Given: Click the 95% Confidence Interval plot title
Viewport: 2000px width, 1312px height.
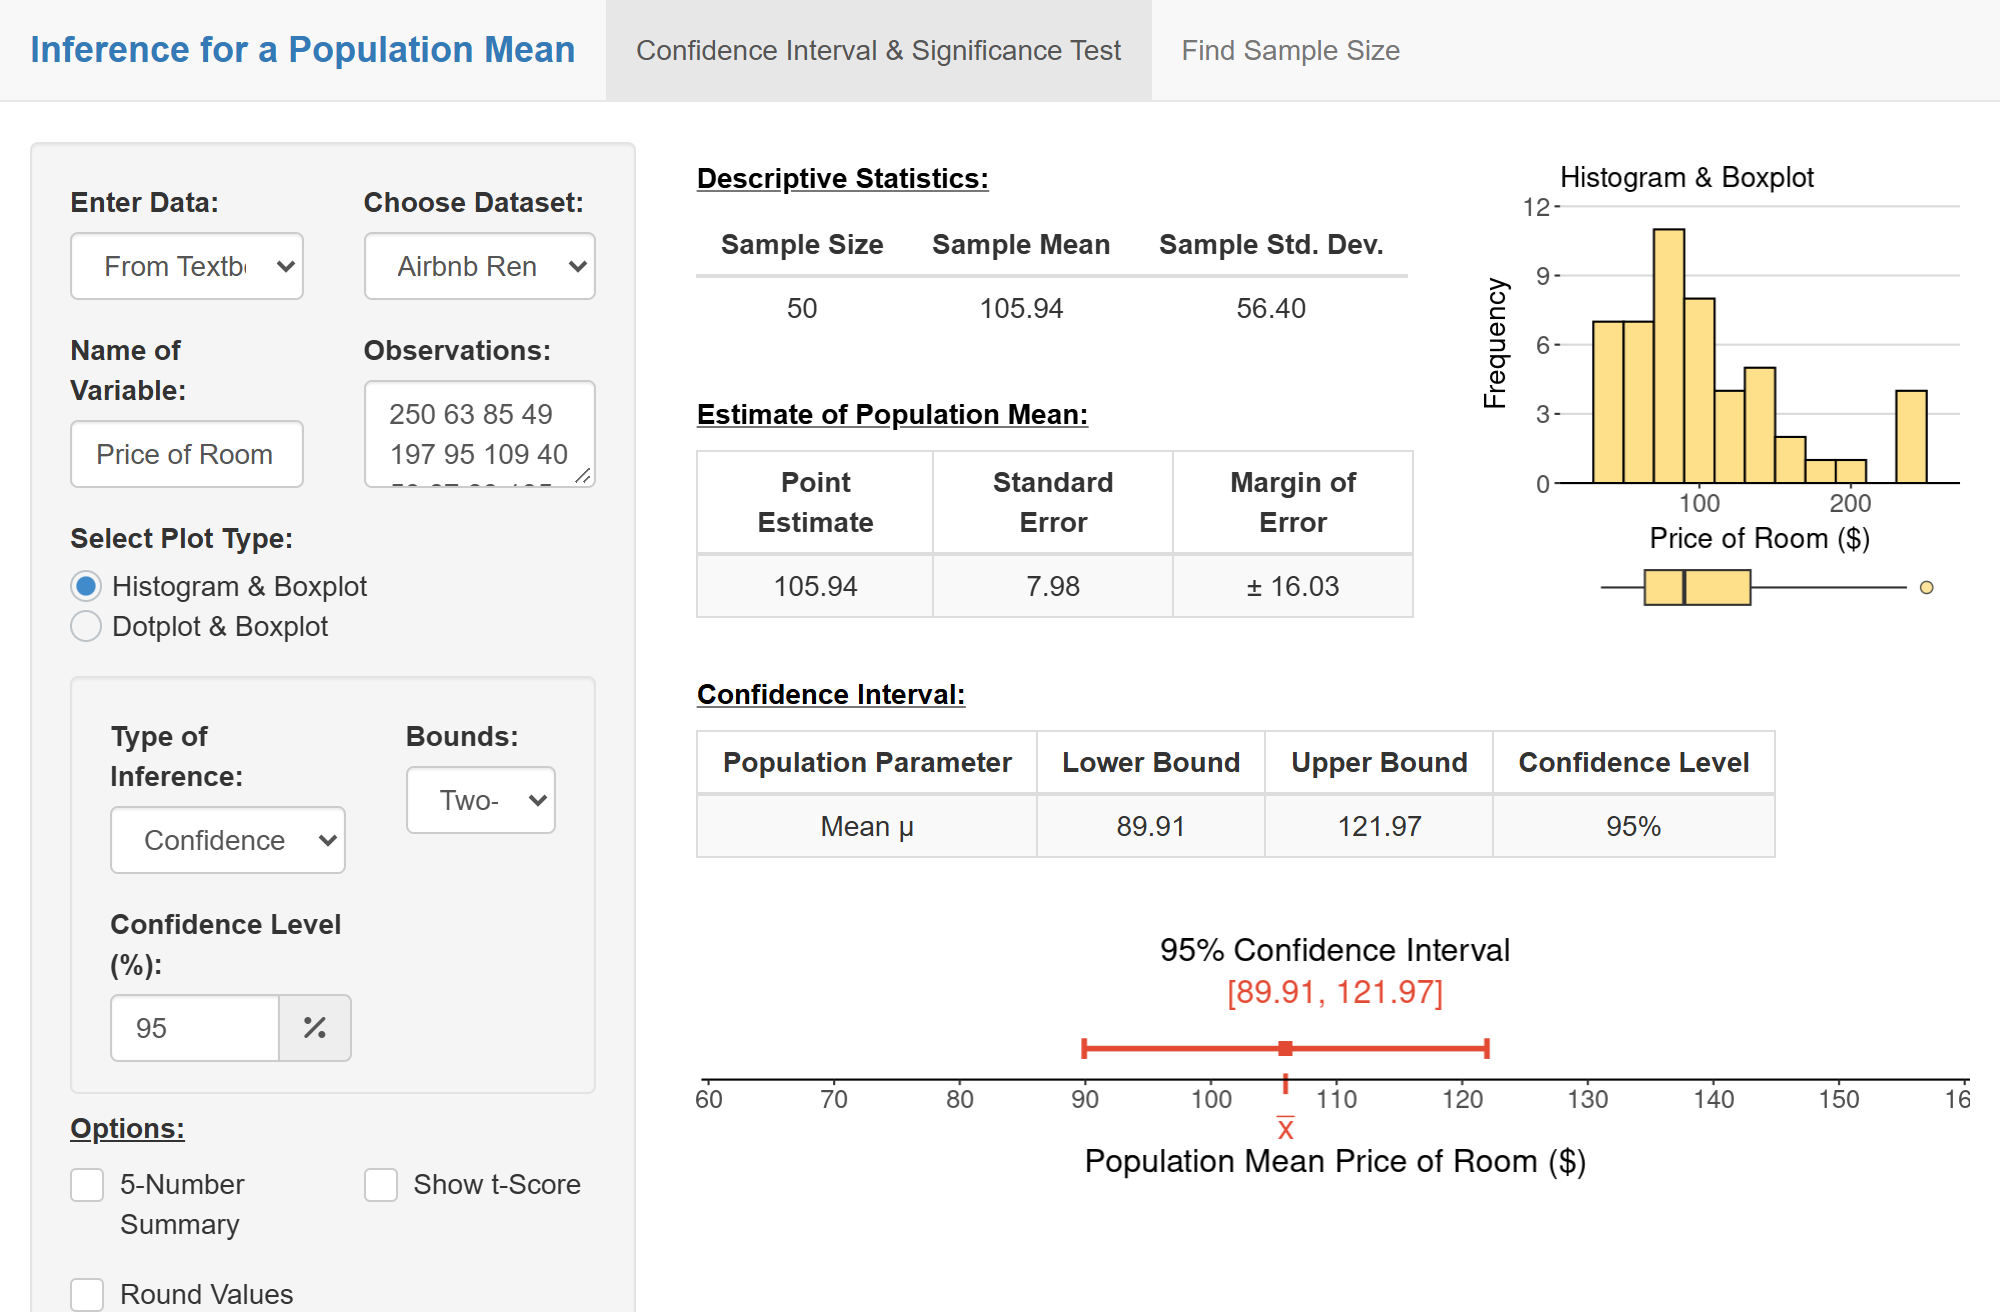Looking at the screenshot, I should click(x=1335, y=950).
